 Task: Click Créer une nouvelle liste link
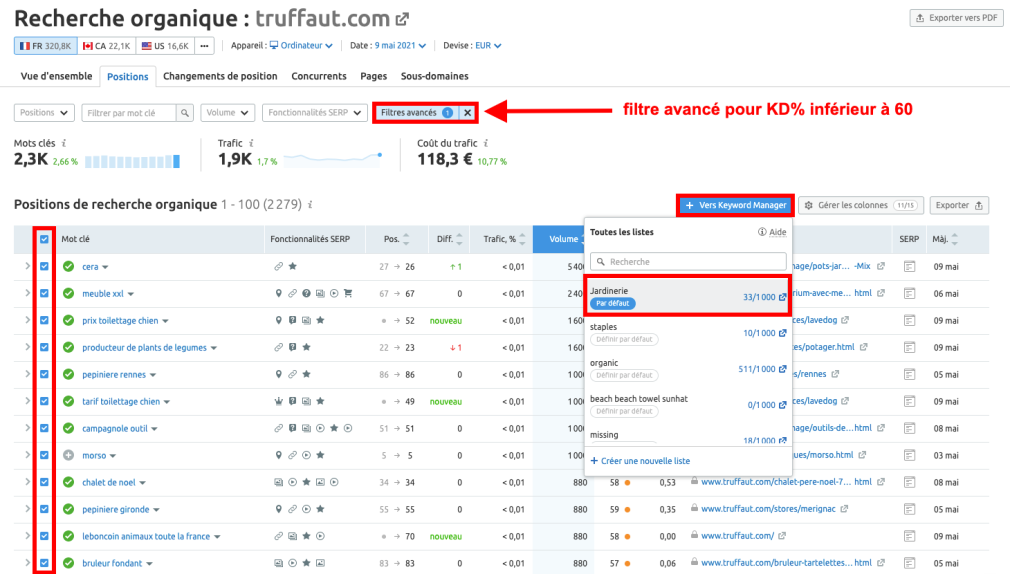point(640,461)
